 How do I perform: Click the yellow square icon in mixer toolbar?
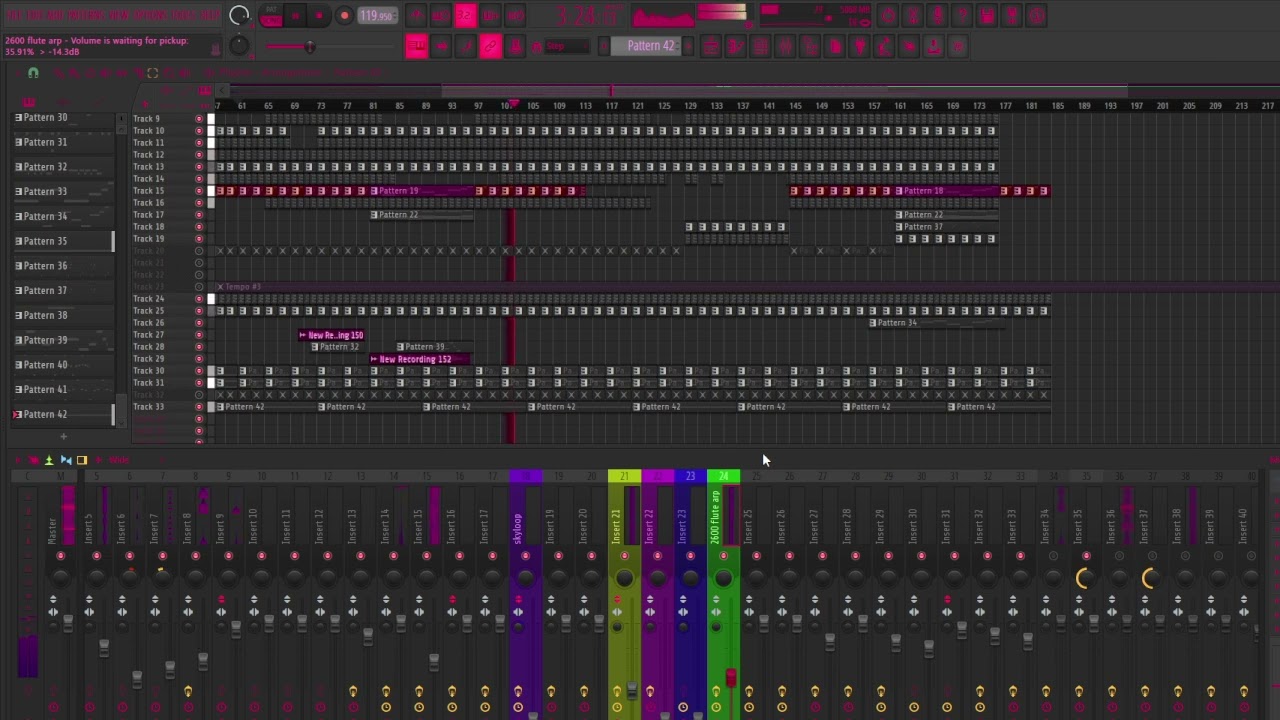click(x=82, y=460)
